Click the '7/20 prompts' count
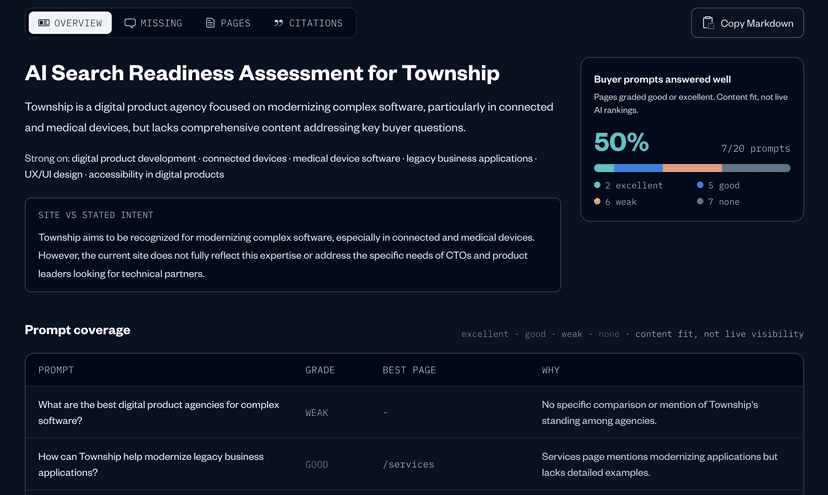The image size is (828, 495). [x=756, y=148]
